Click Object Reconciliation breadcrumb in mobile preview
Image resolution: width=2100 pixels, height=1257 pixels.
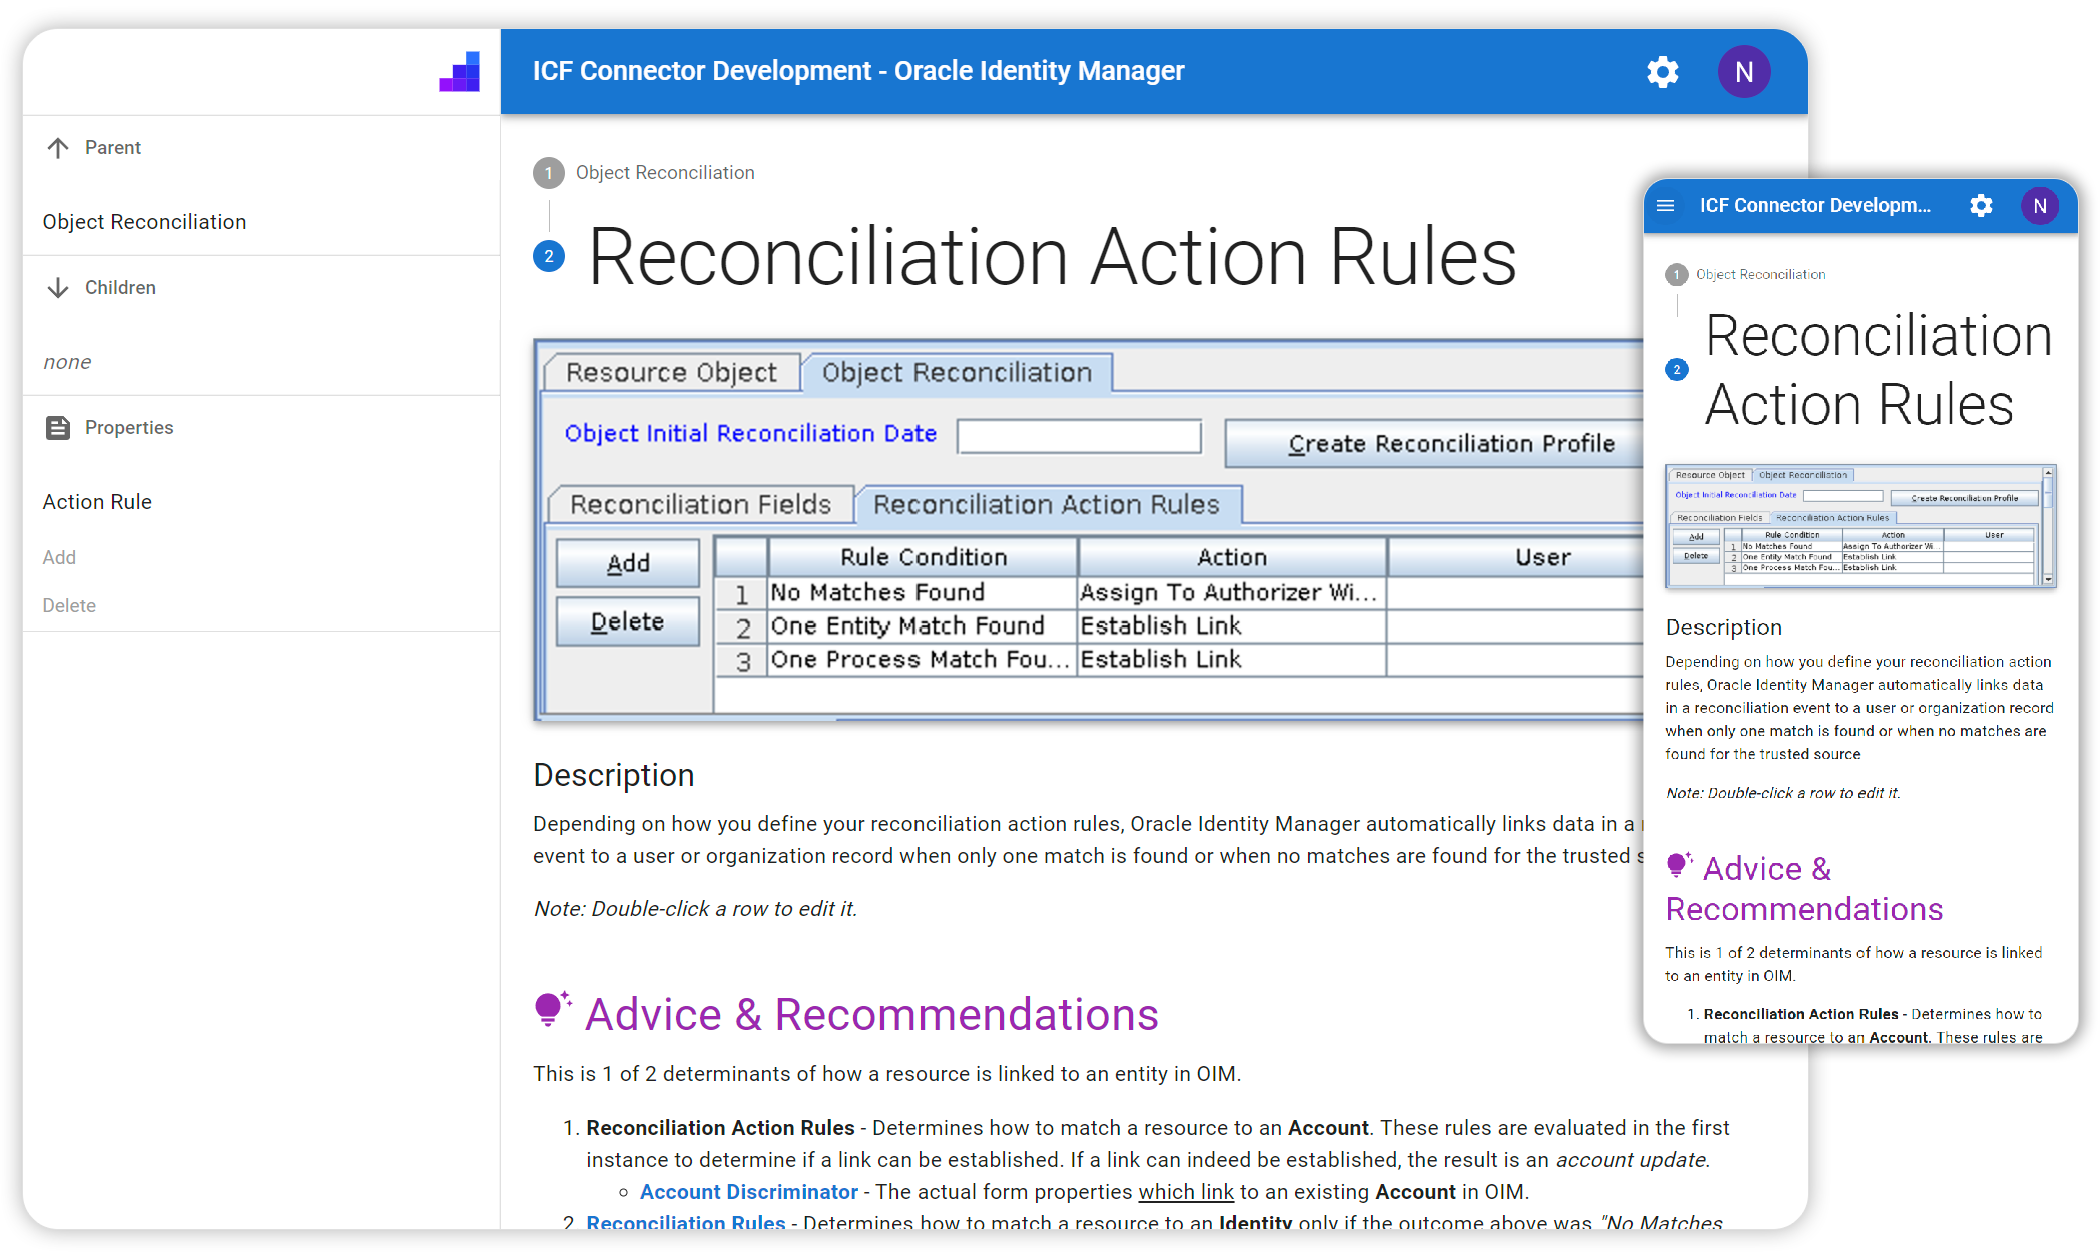1760,275
